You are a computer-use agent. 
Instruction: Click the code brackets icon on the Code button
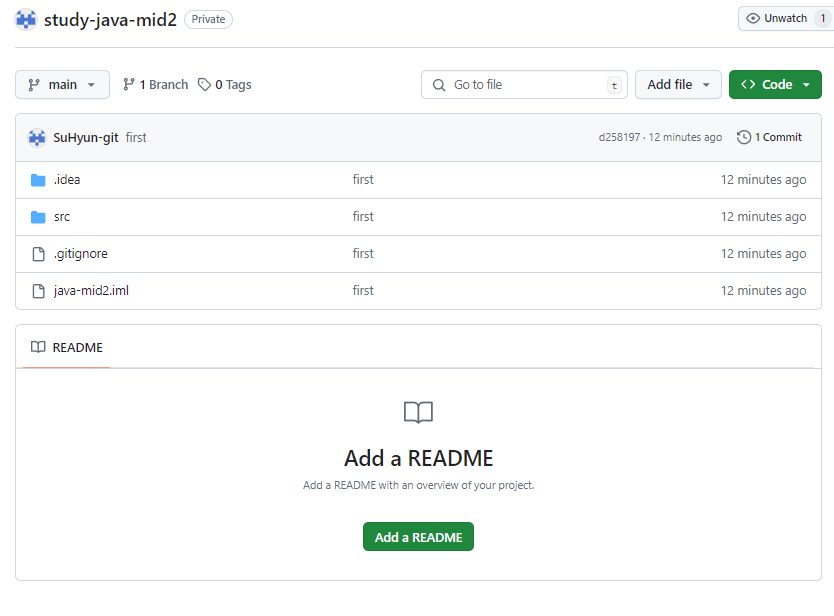coord(748,84)
